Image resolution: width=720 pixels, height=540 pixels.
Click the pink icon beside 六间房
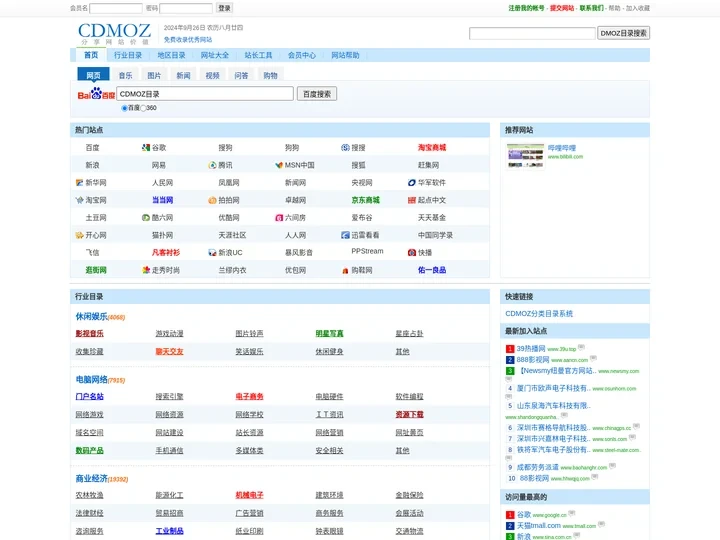point(279,218)
